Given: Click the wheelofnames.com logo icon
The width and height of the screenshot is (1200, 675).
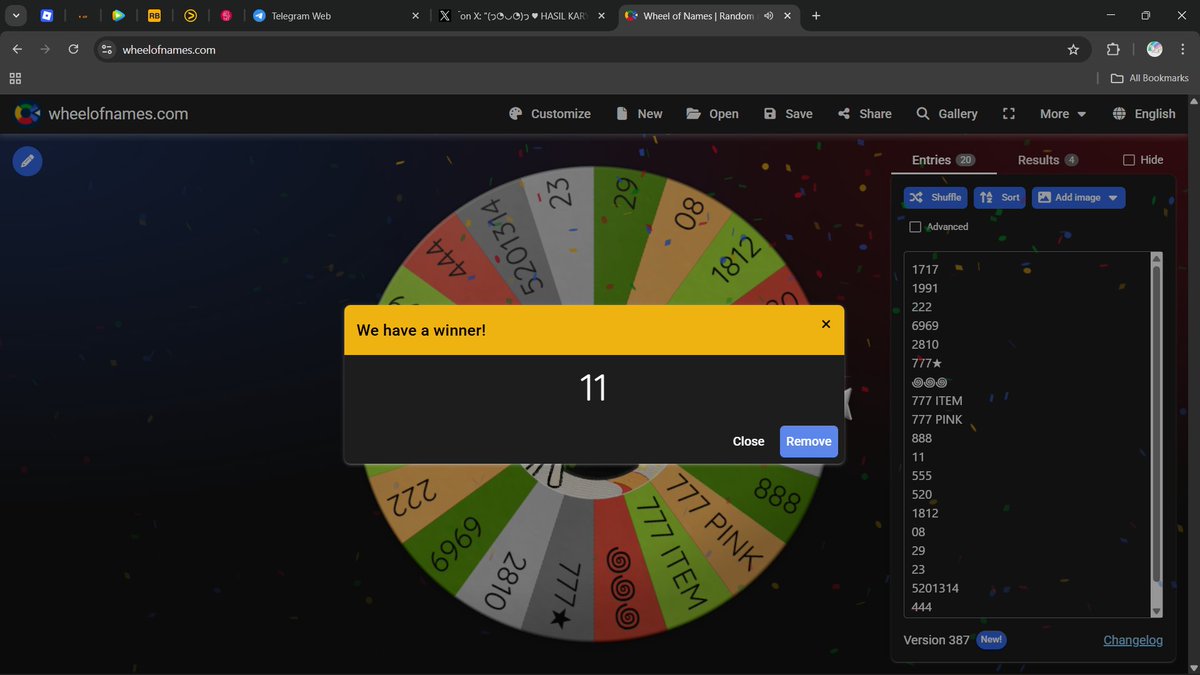Looking at the screenshot, I should pos(27,114).
